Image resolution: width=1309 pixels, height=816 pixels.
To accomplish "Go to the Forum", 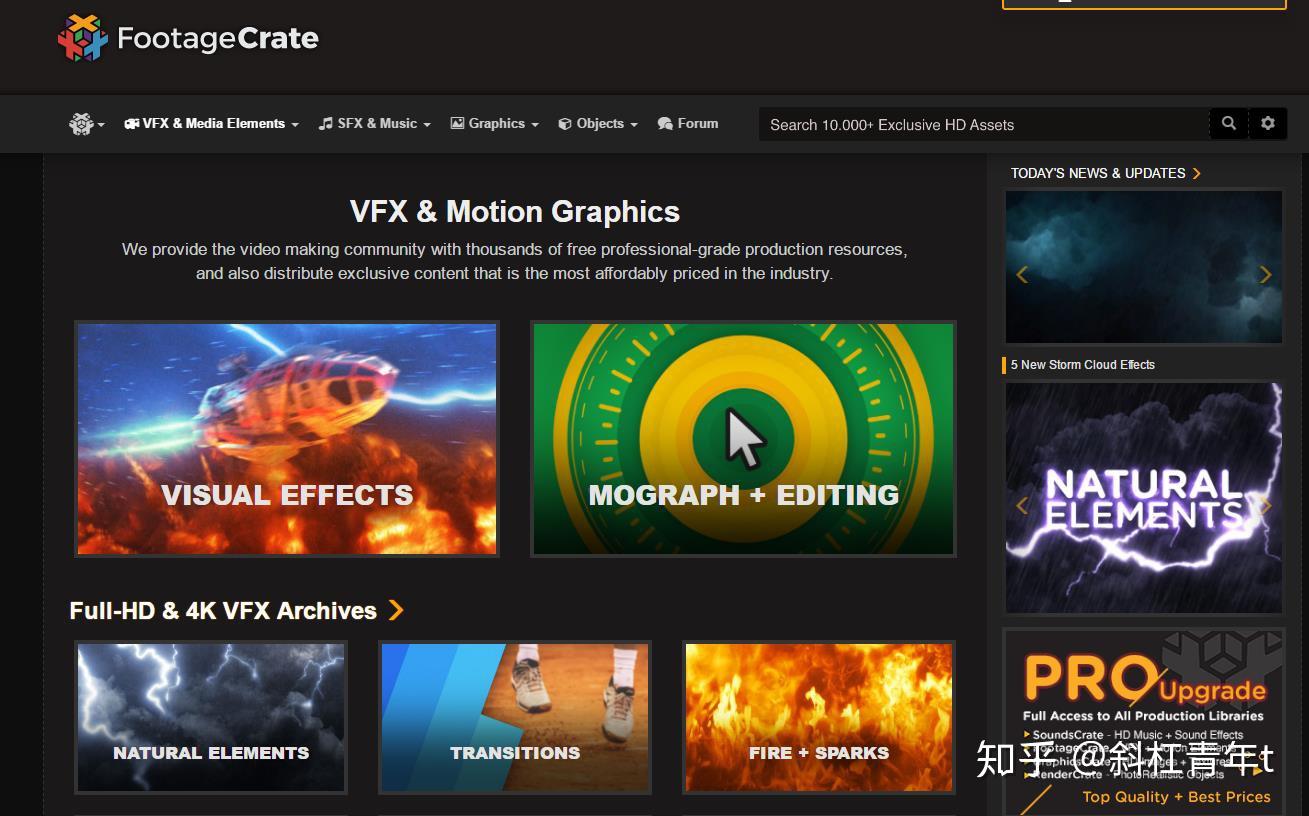I will (x=688, y=124).
